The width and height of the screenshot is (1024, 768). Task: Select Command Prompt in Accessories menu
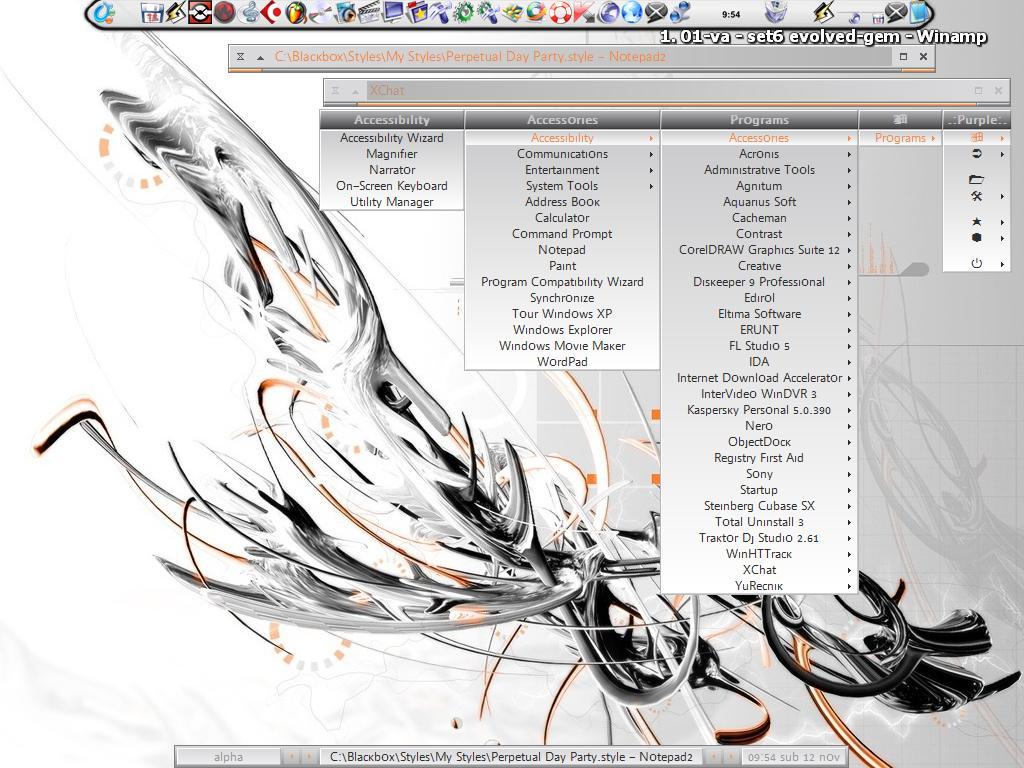click(562, 234)
